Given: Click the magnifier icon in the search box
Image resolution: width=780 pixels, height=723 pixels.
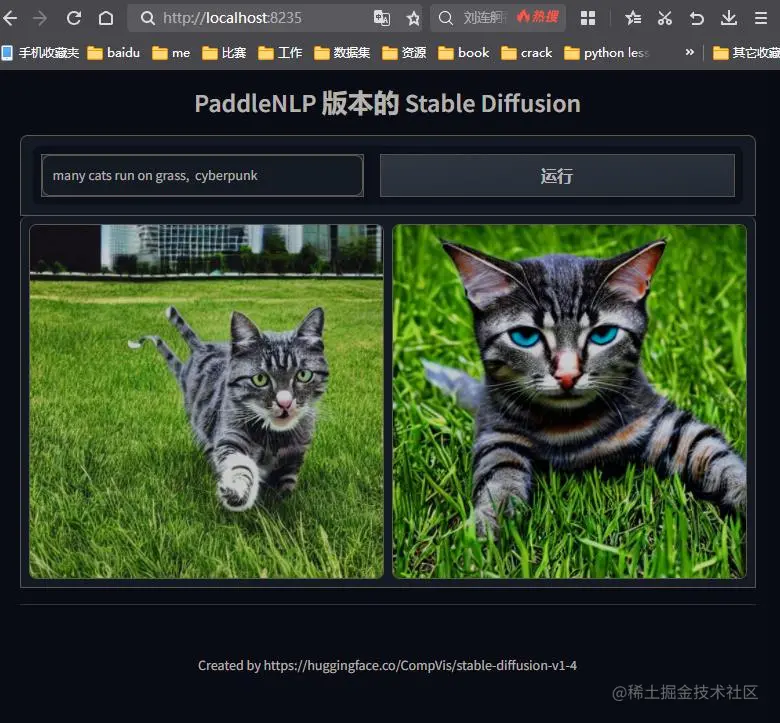Looking at the screenshot, I should [x=446, y=18].
